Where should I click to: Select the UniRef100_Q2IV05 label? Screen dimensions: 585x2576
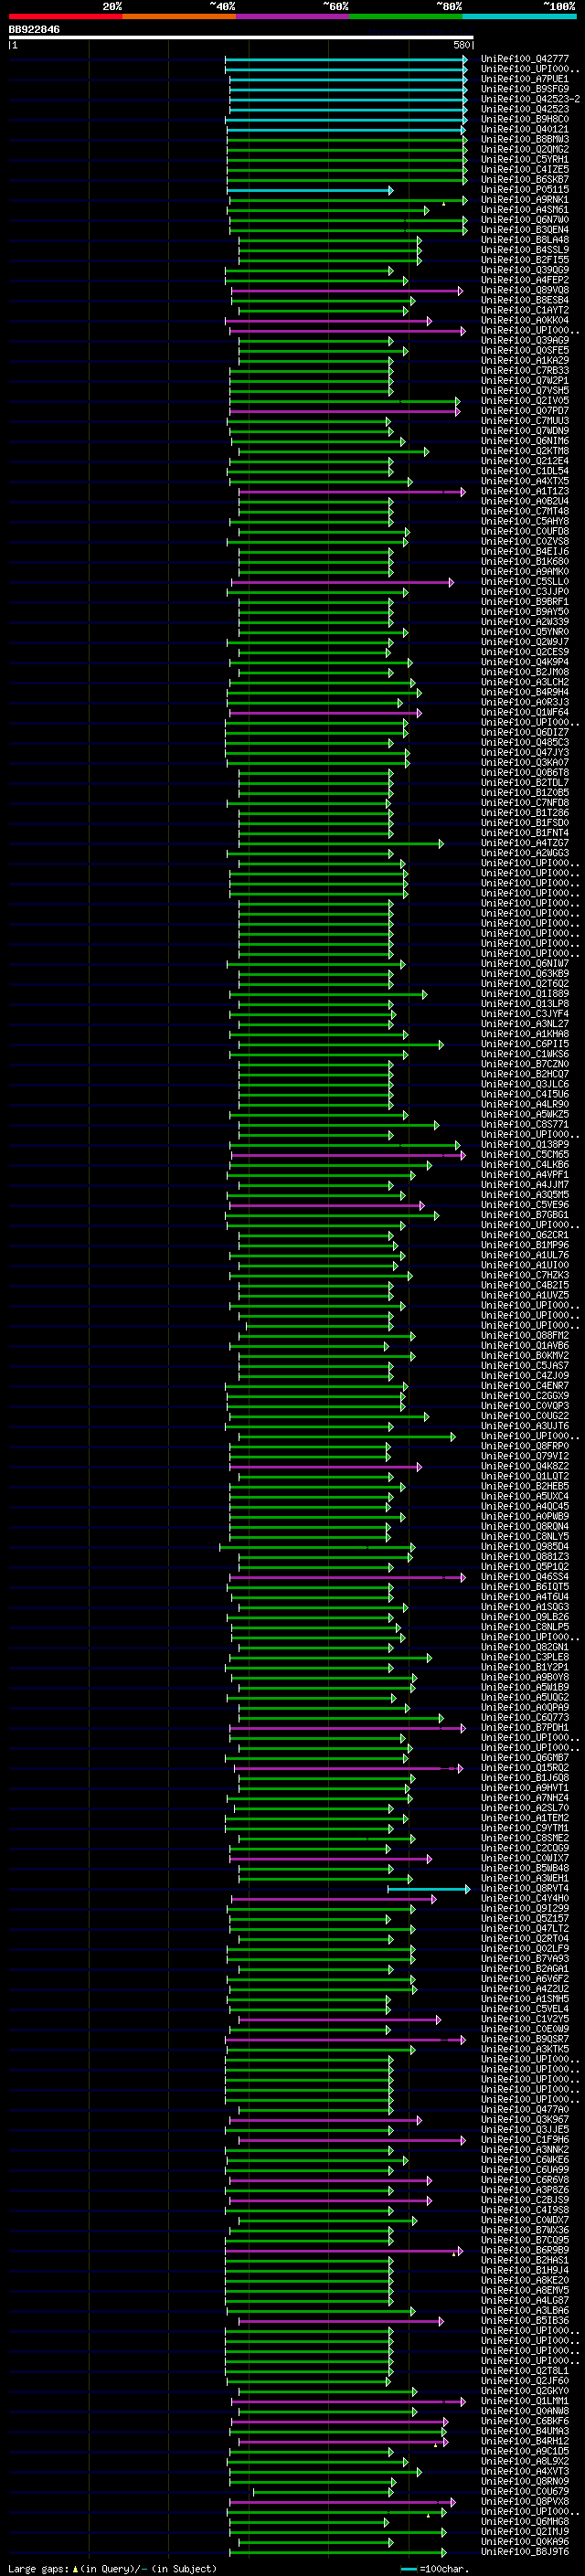(x=525, y=401)
